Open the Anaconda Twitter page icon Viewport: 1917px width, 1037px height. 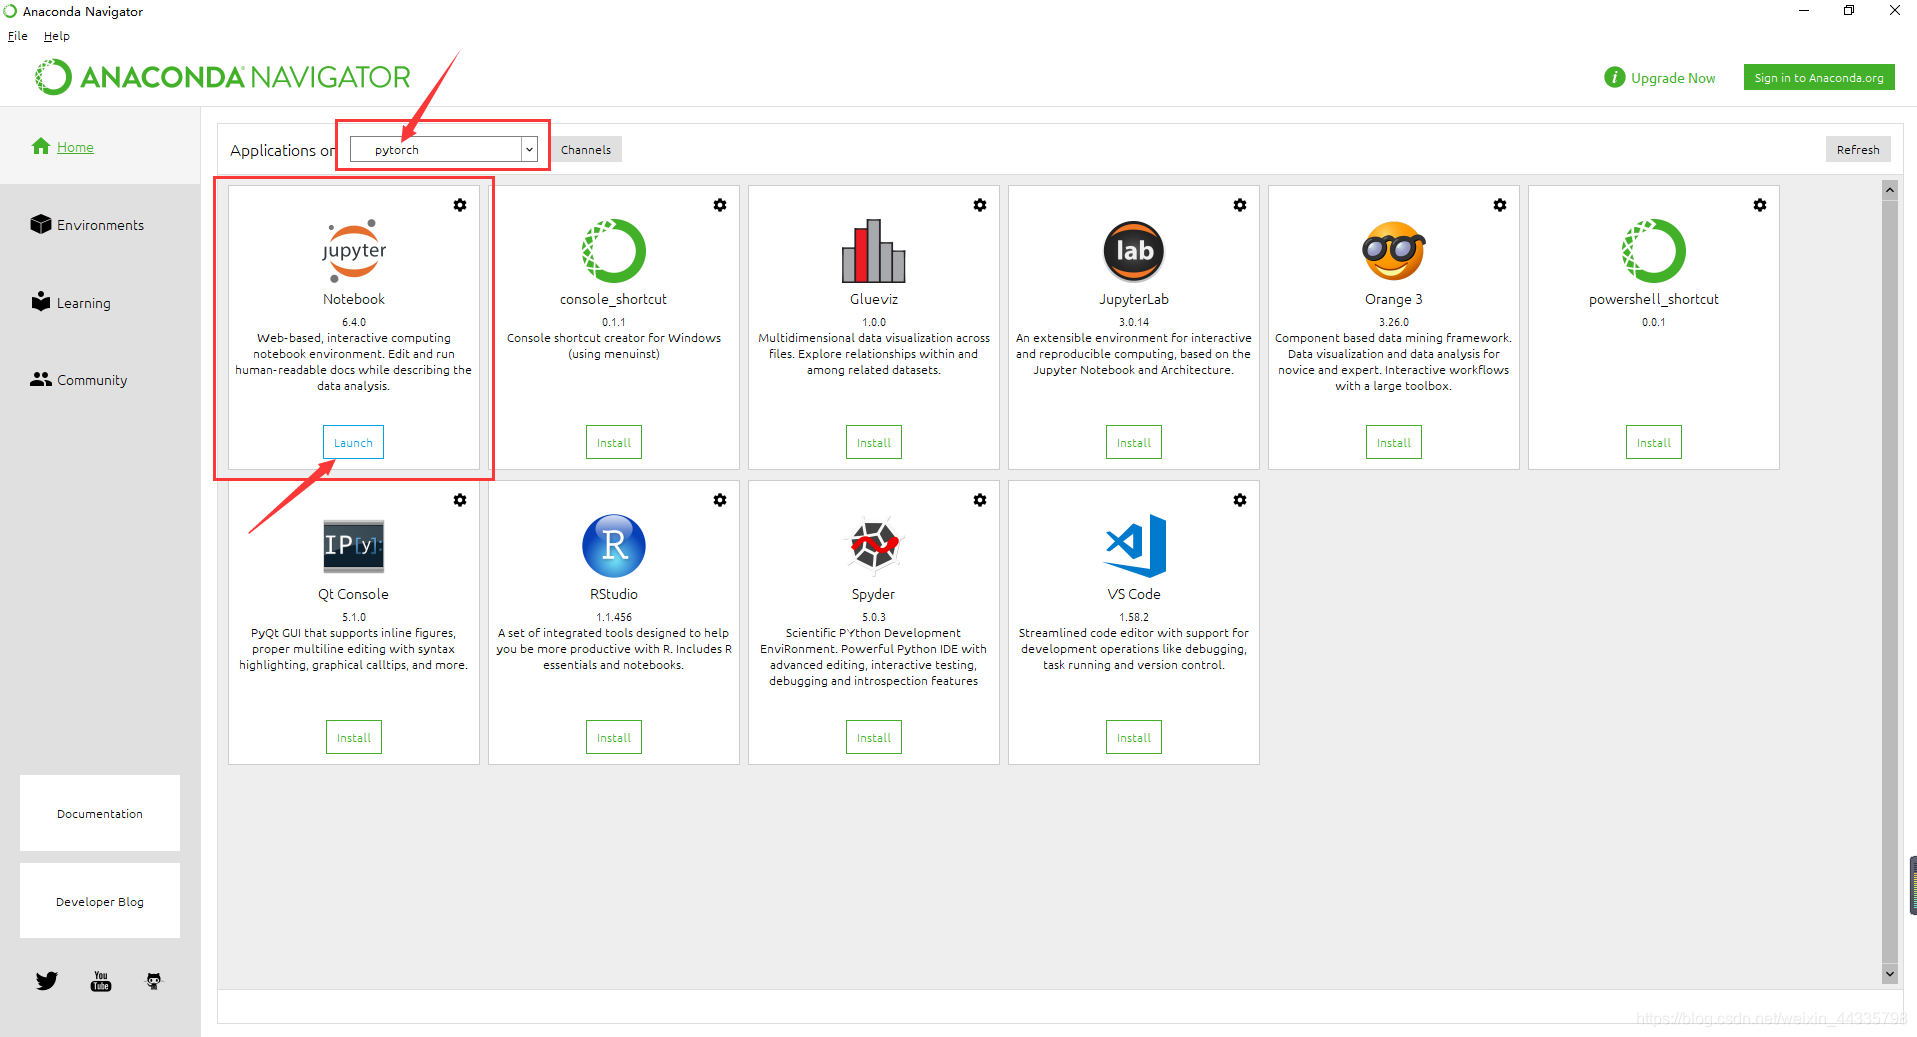[47, 981]
